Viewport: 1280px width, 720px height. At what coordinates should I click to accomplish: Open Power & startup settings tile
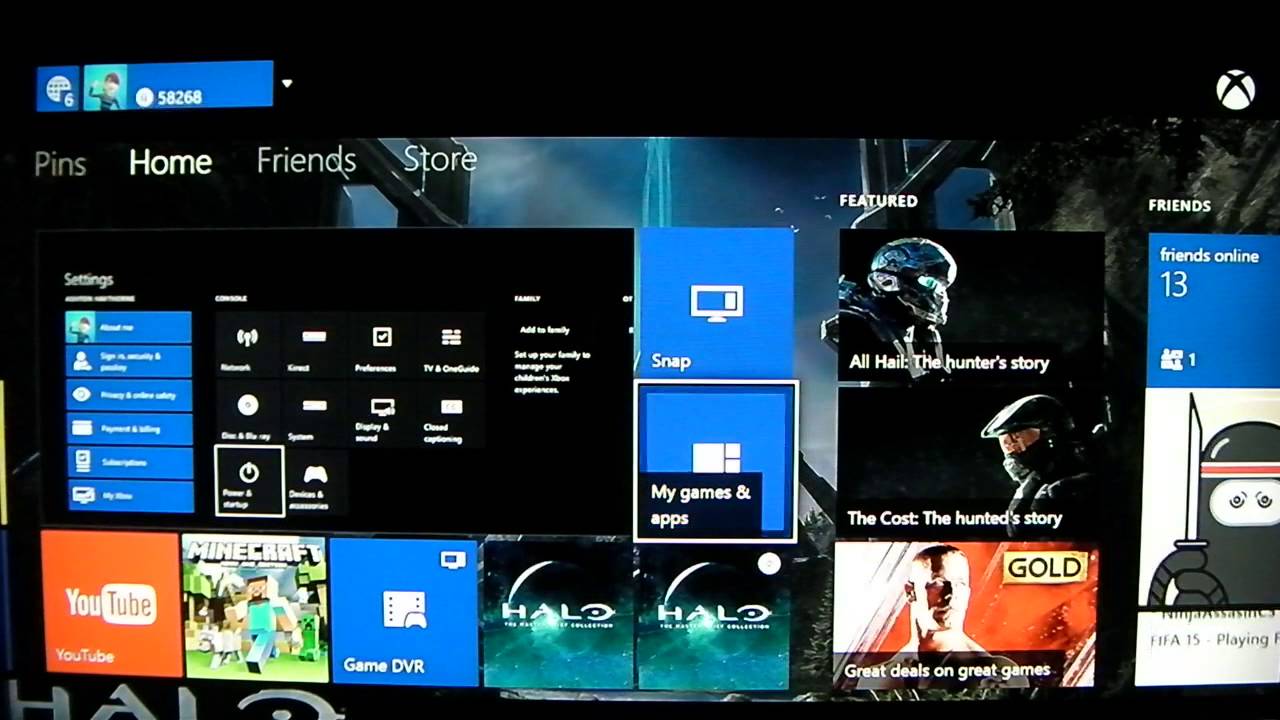coord(249,481)
